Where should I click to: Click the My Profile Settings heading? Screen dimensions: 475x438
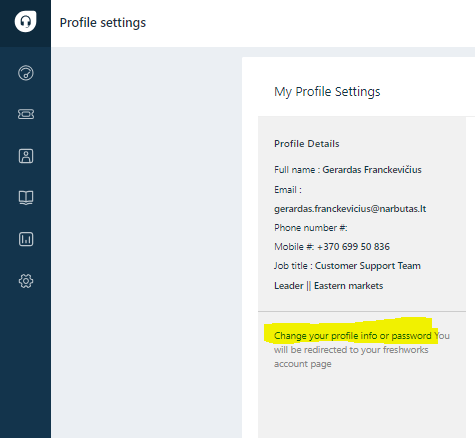(327, 92)
